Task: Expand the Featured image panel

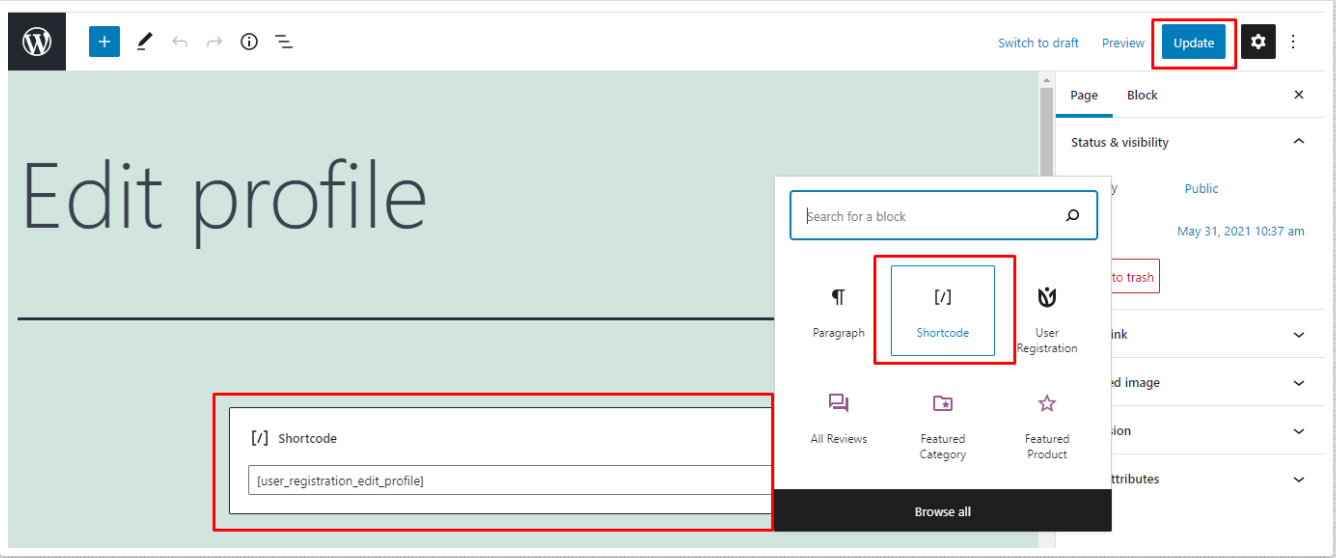Action: 1218,383
